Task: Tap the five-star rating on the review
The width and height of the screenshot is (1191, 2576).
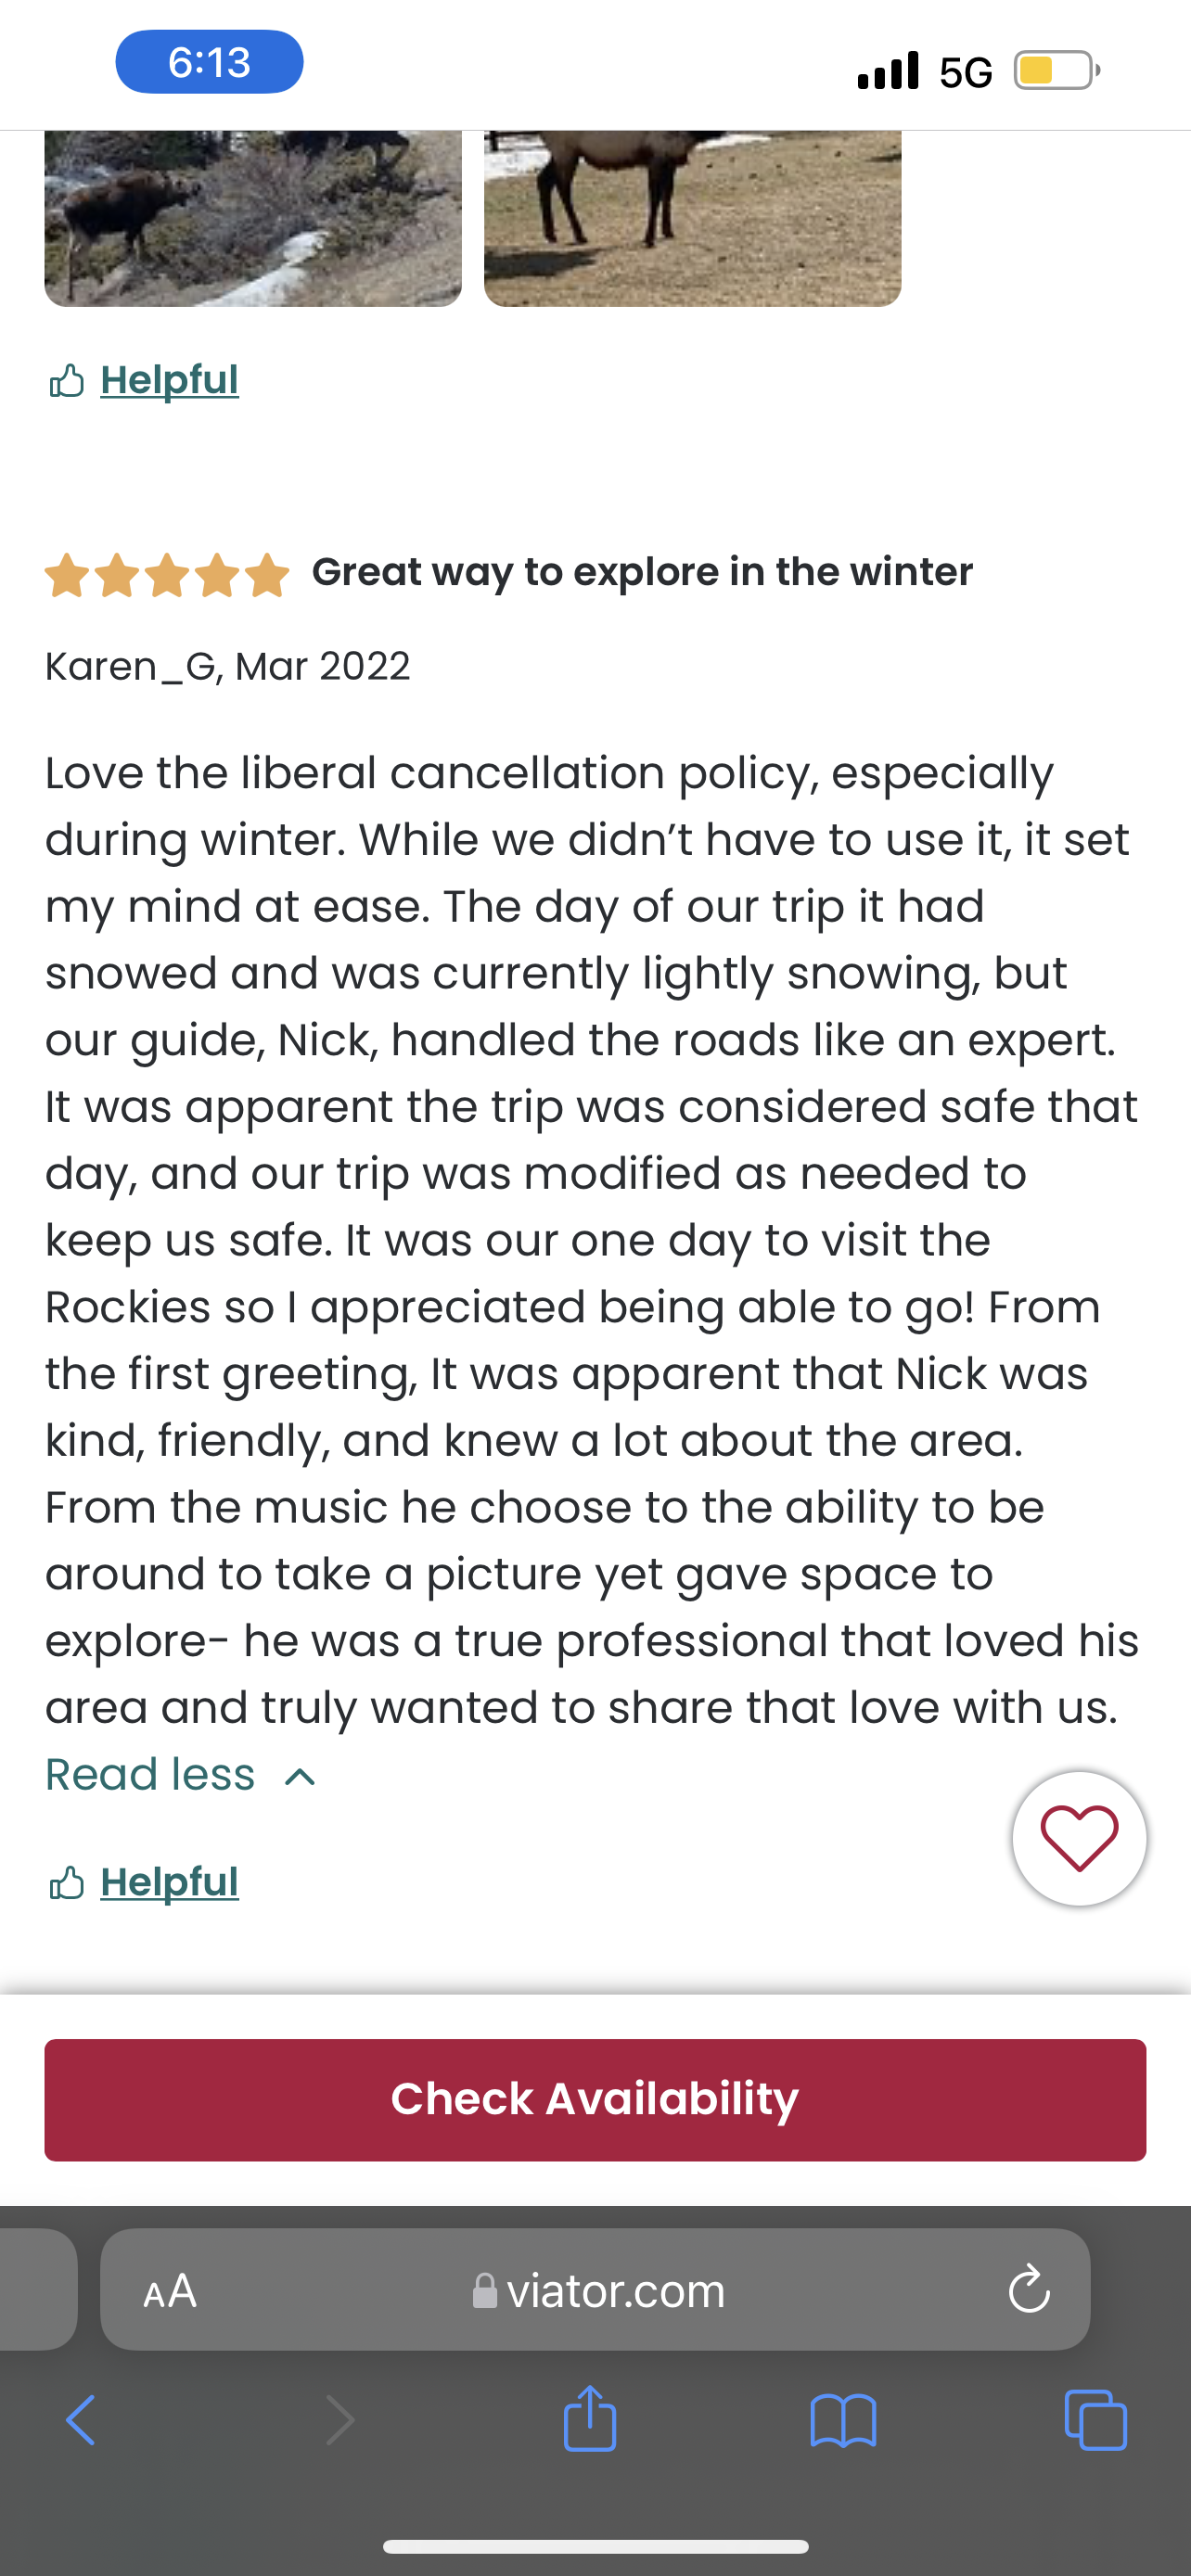Action: (x=167, y=574)
